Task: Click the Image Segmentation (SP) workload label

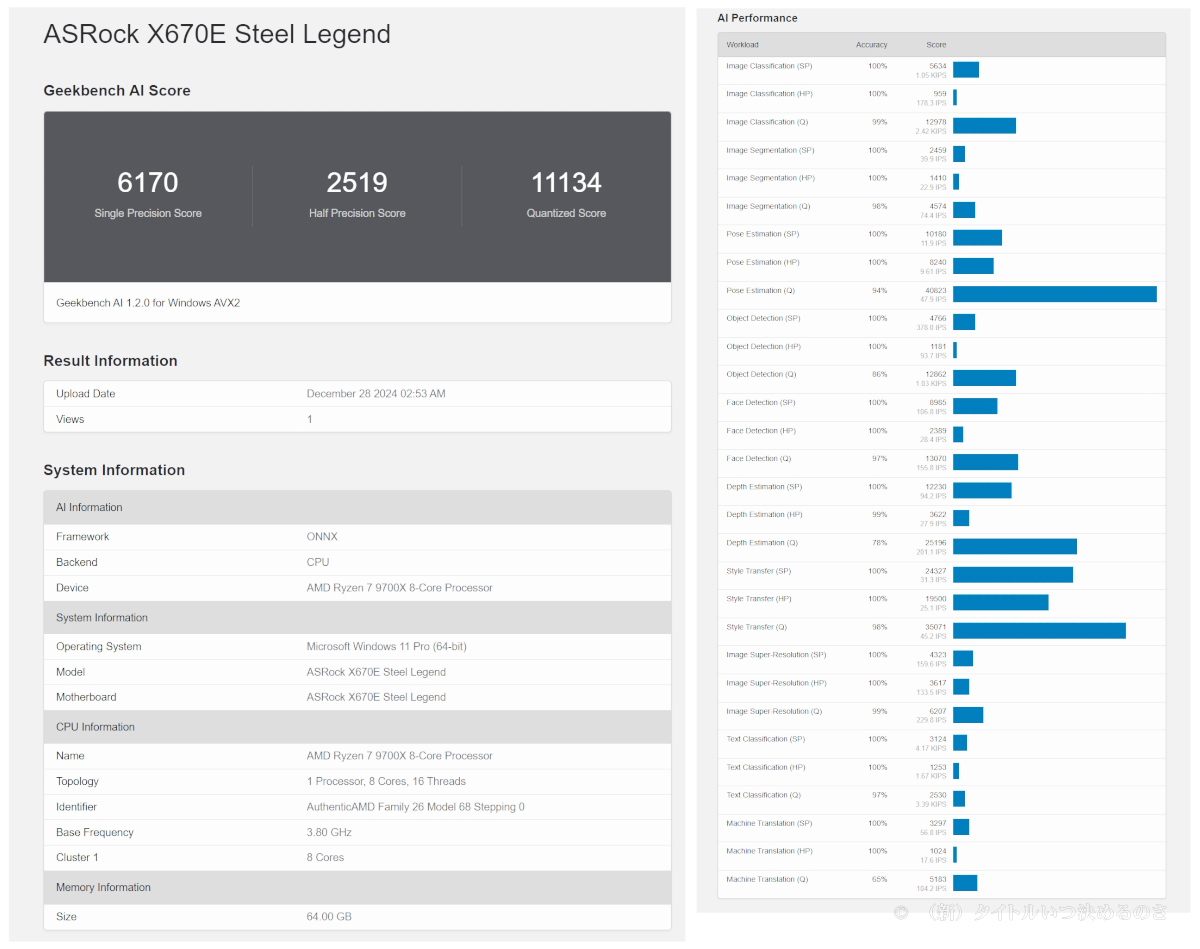Action: pyautogui.click(x=770, y=150)
